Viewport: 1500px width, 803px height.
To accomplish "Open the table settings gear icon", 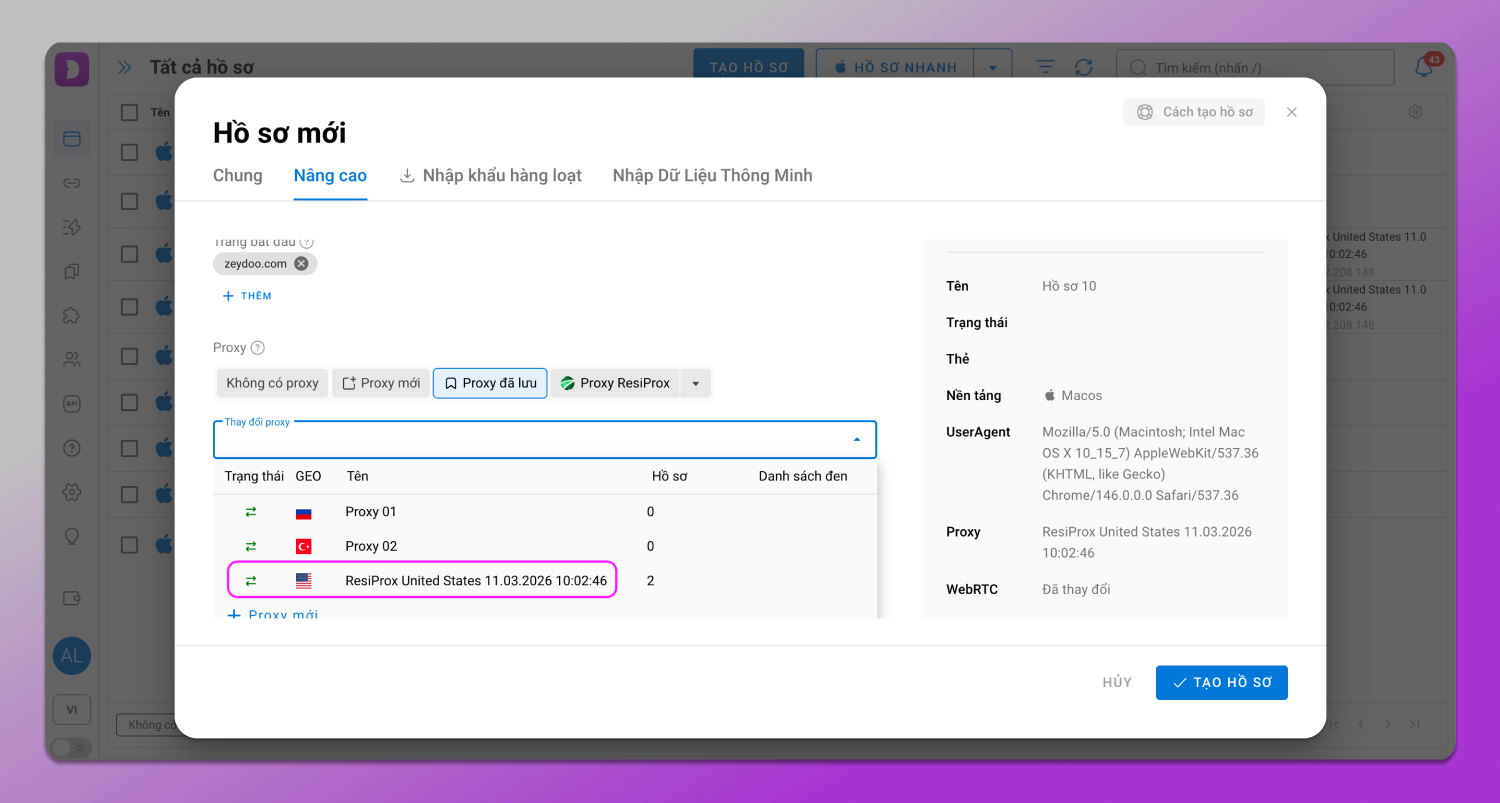I will 1415,112.
